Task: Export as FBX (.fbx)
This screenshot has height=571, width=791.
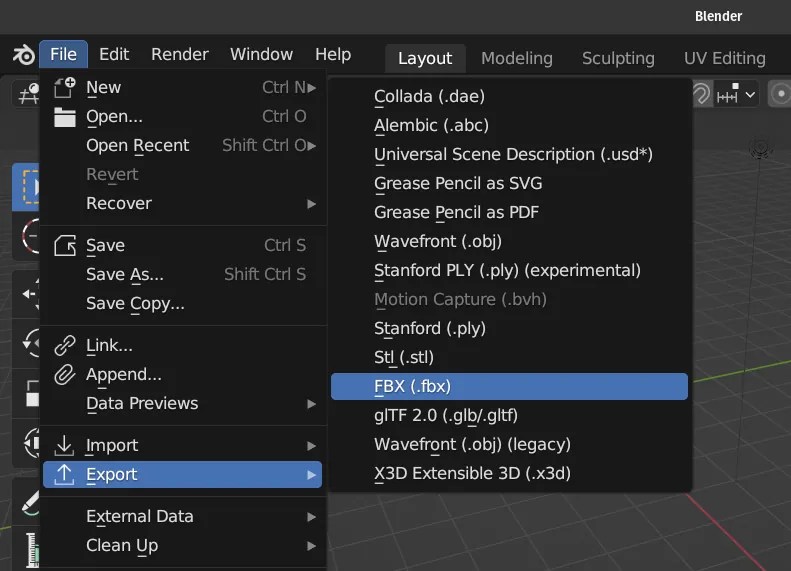Action: point(510,386)
